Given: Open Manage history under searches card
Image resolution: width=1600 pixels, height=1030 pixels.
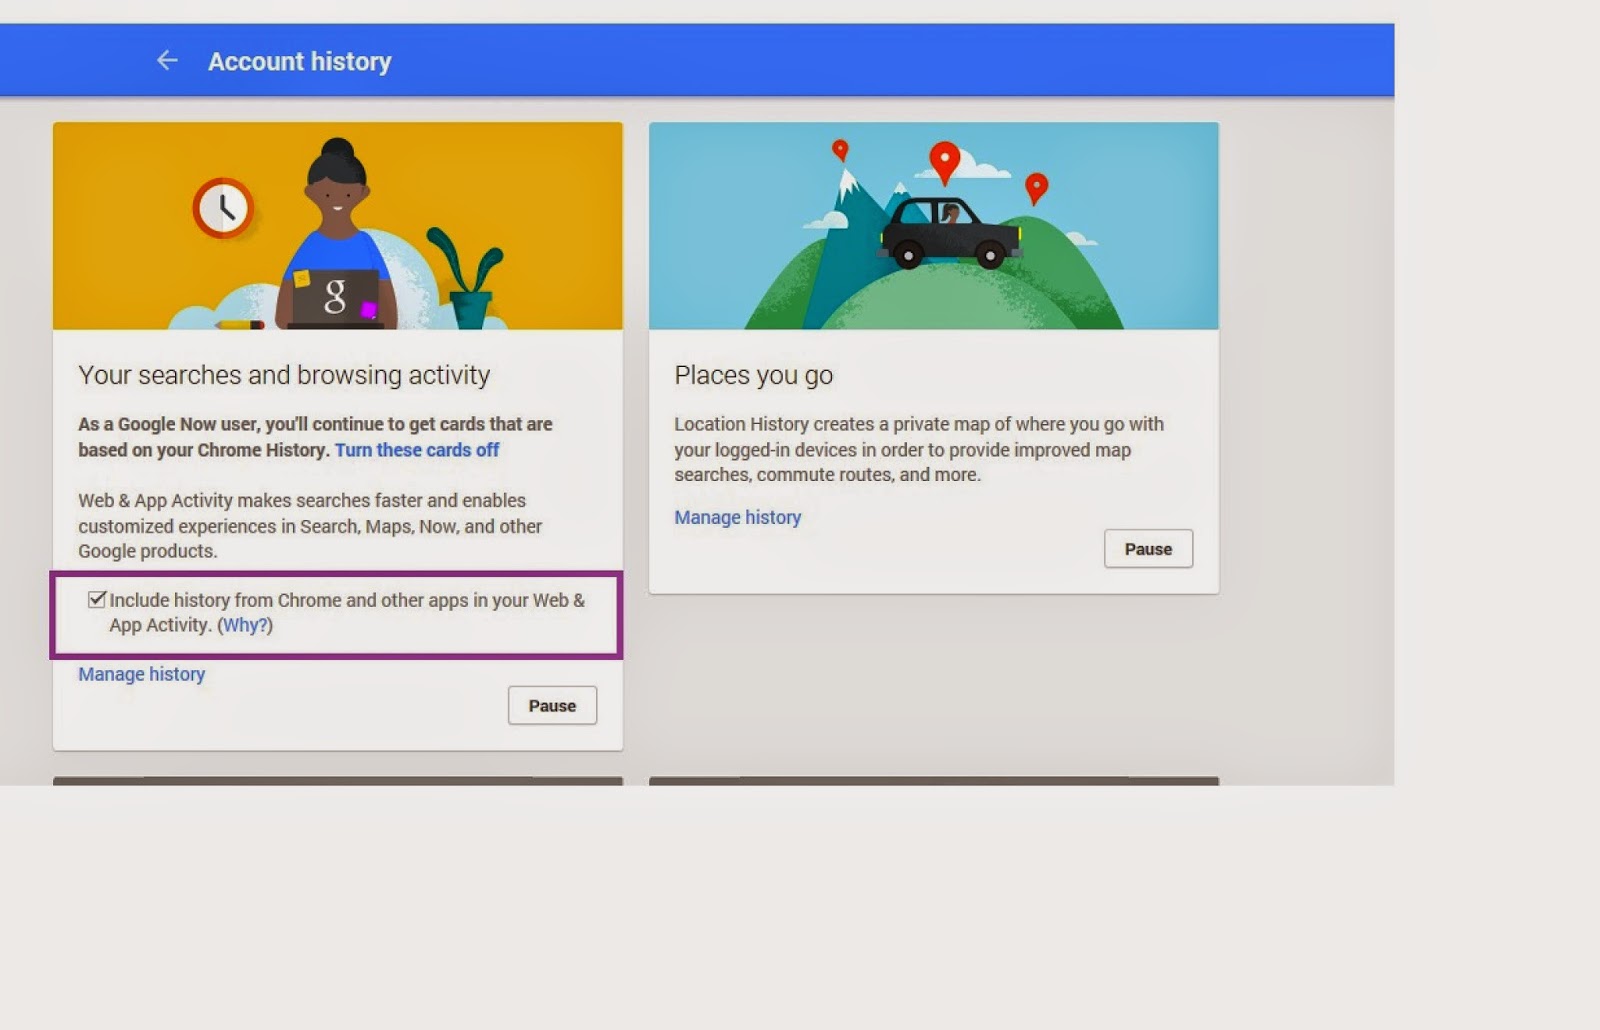Looking at the screenshot, I should (142, 674).
